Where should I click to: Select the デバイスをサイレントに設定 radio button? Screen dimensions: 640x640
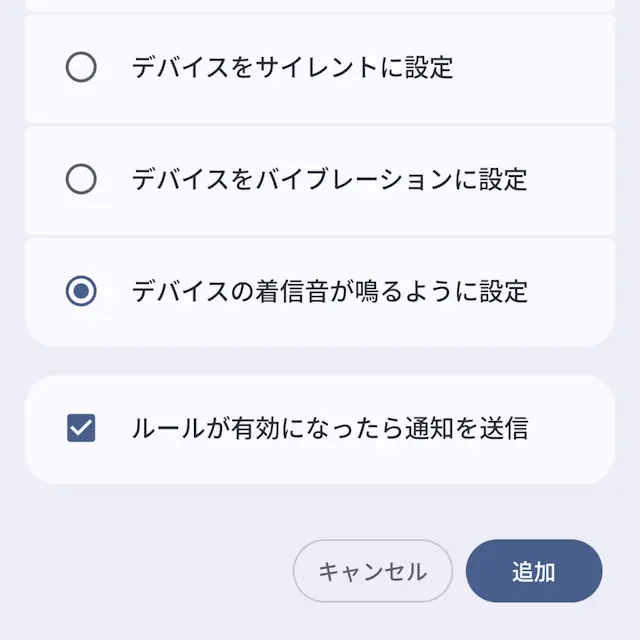[x=81, y=67]
